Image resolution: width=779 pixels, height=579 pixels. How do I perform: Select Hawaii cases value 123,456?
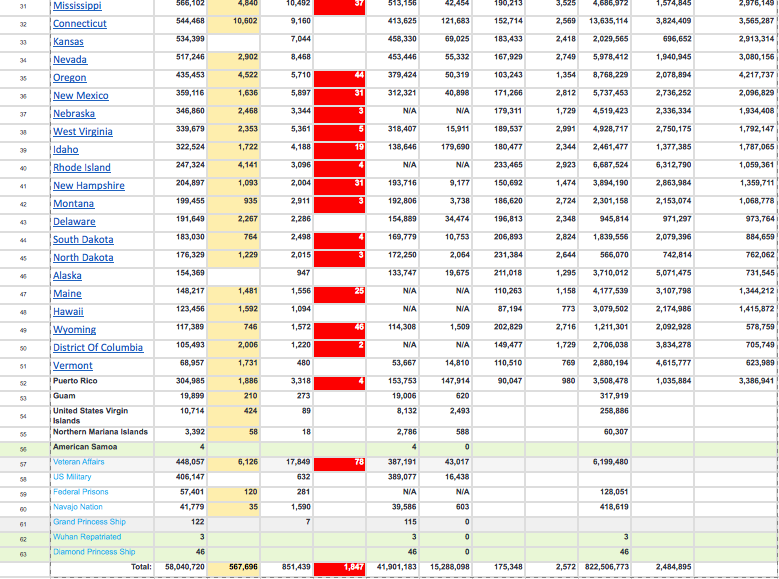point(190,309)
